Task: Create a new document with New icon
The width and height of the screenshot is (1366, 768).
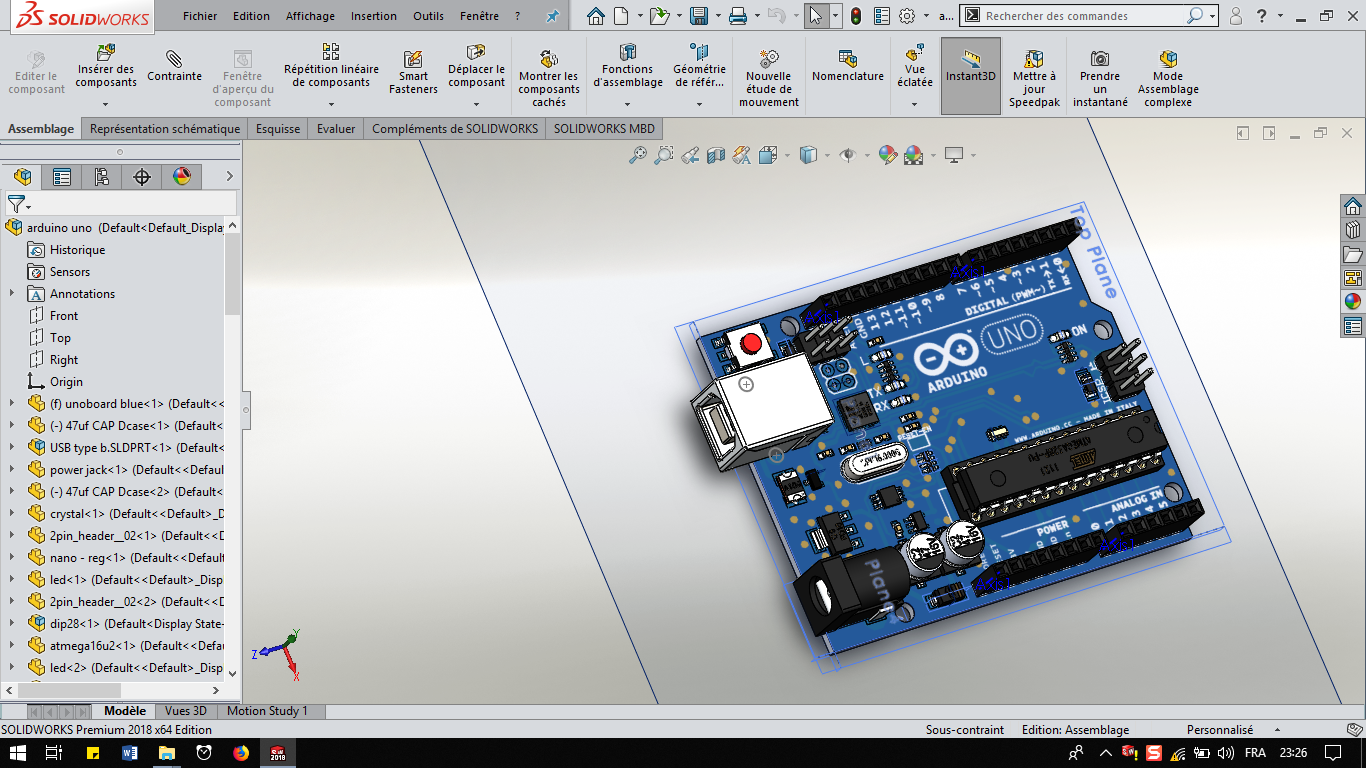Action: [x=621, y=16]
